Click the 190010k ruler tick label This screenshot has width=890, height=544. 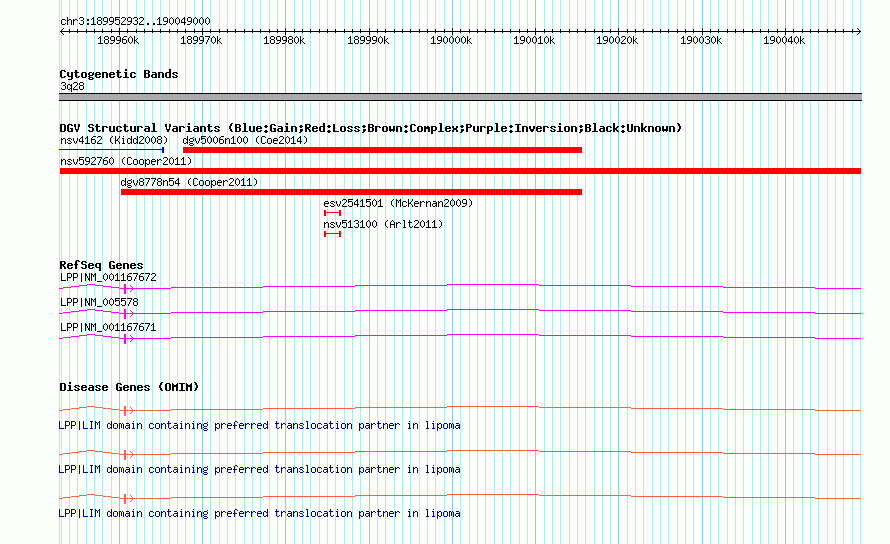click(x=534, y=40)
